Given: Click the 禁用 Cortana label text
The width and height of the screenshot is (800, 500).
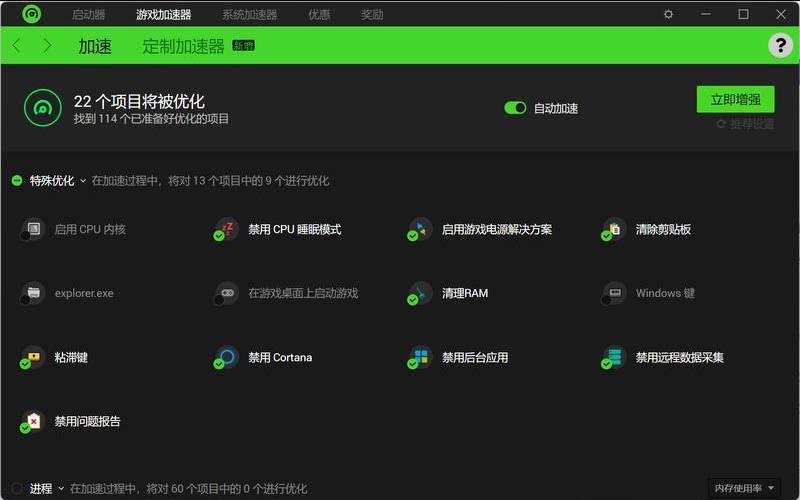Looking at the screenshot, I should (280, 357).
